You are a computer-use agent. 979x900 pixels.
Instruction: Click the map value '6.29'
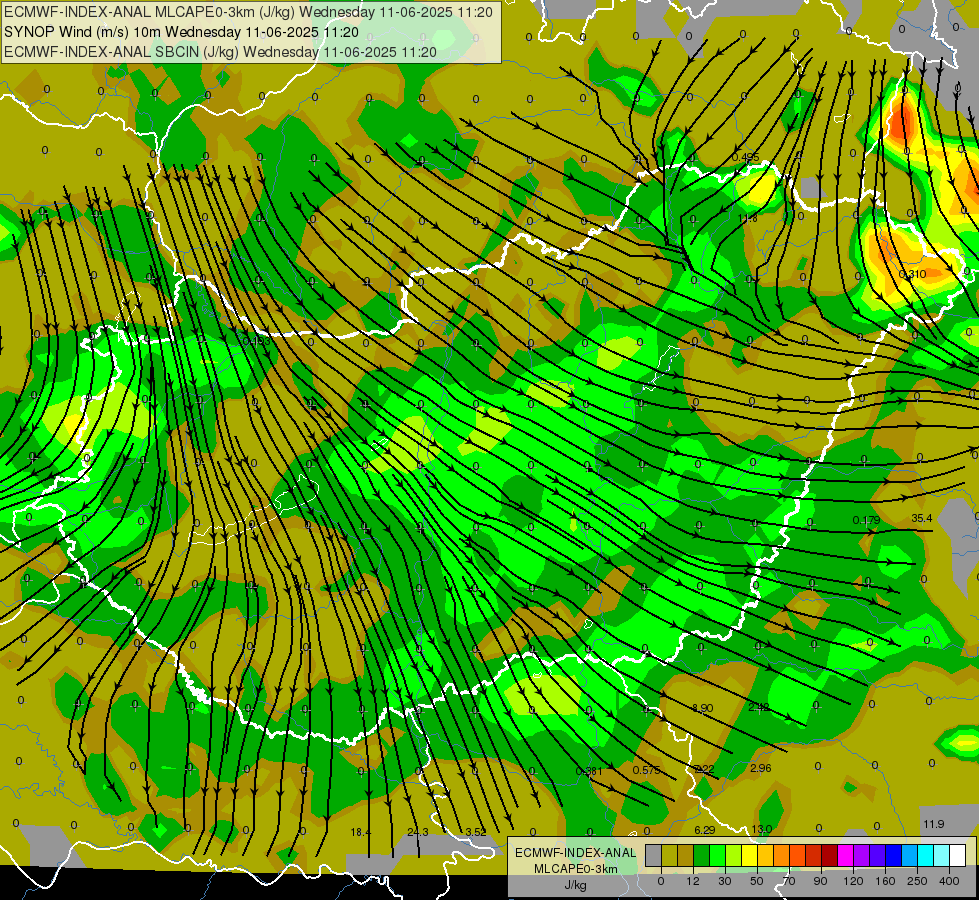pos(705,829)
